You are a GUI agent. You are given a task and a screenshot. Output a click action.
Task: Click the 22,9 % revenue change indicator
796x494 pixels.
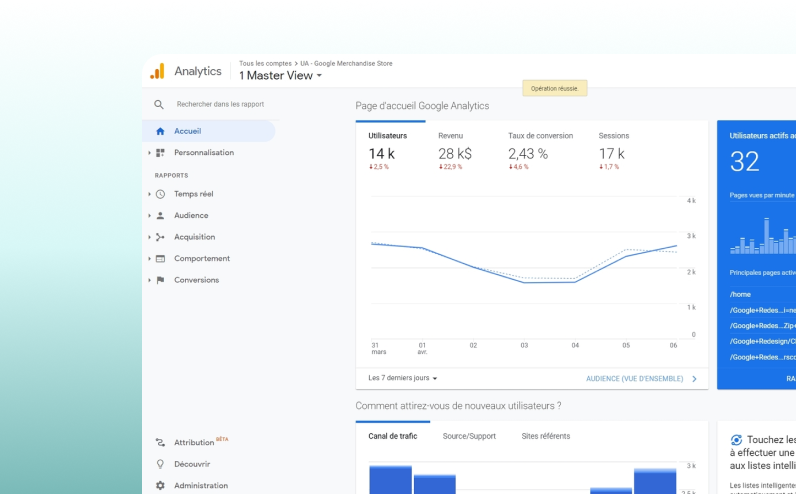click(450, 167)
